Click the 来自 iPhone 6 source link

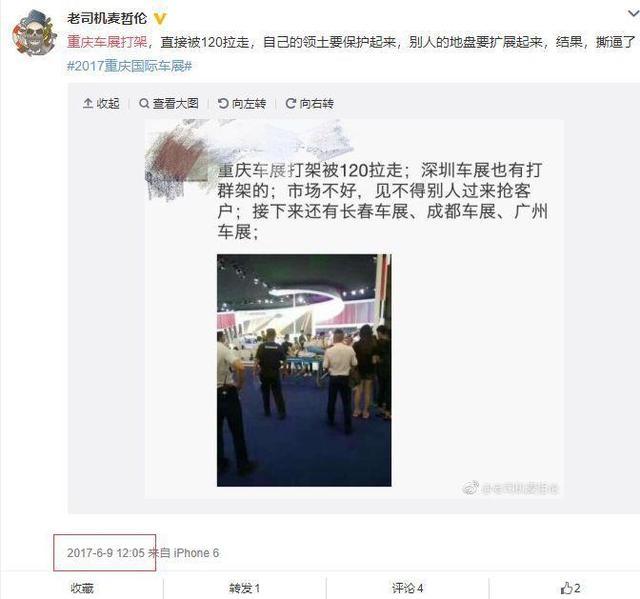coord(184,553)
